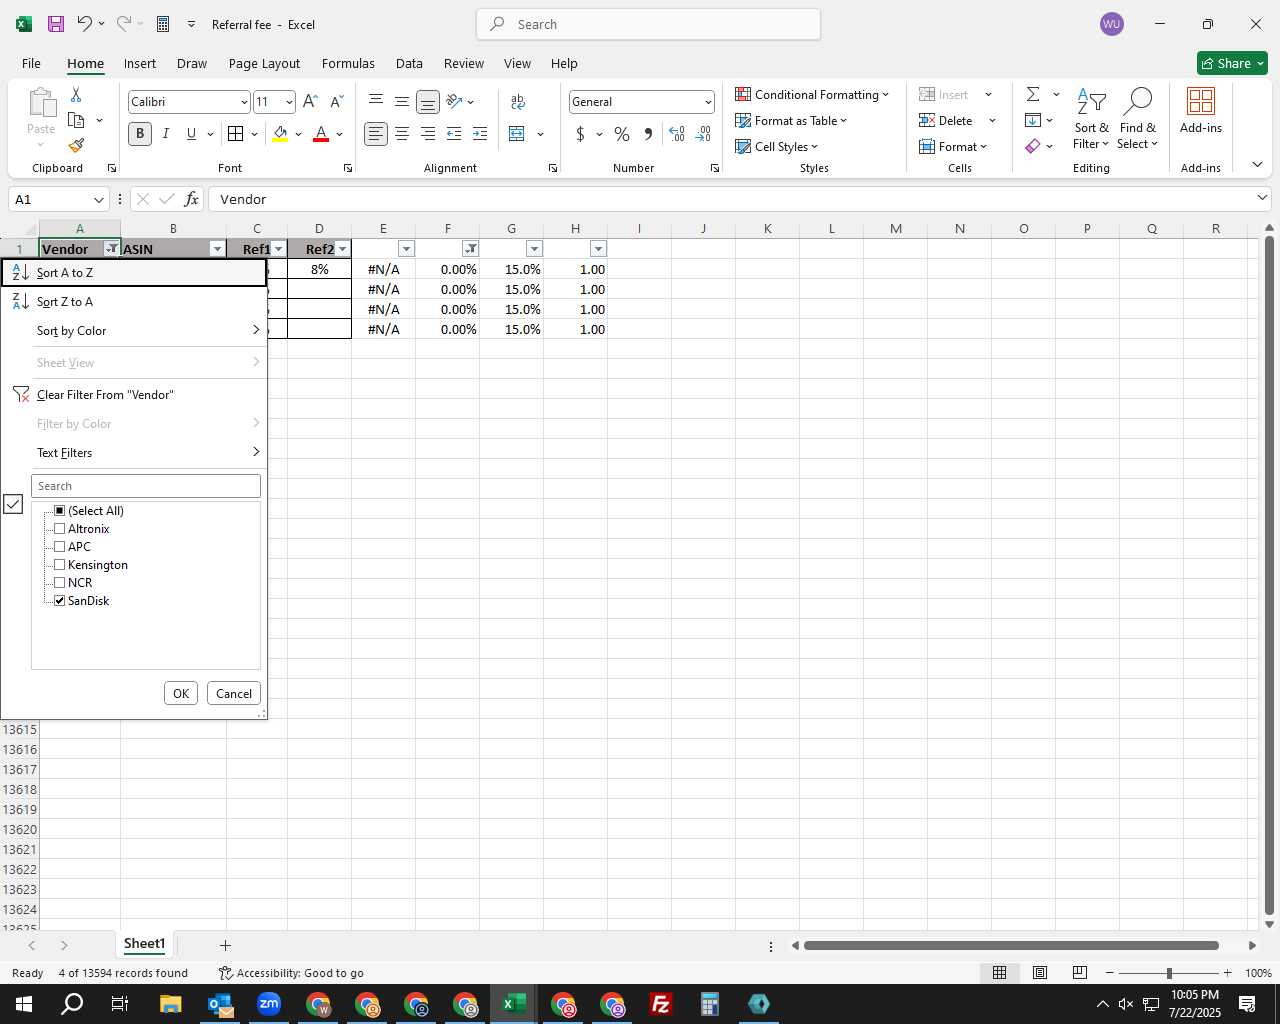The image size is (1280, 1024).
Task: Click OK in filter menu
Action: click(x=181, y=693)
